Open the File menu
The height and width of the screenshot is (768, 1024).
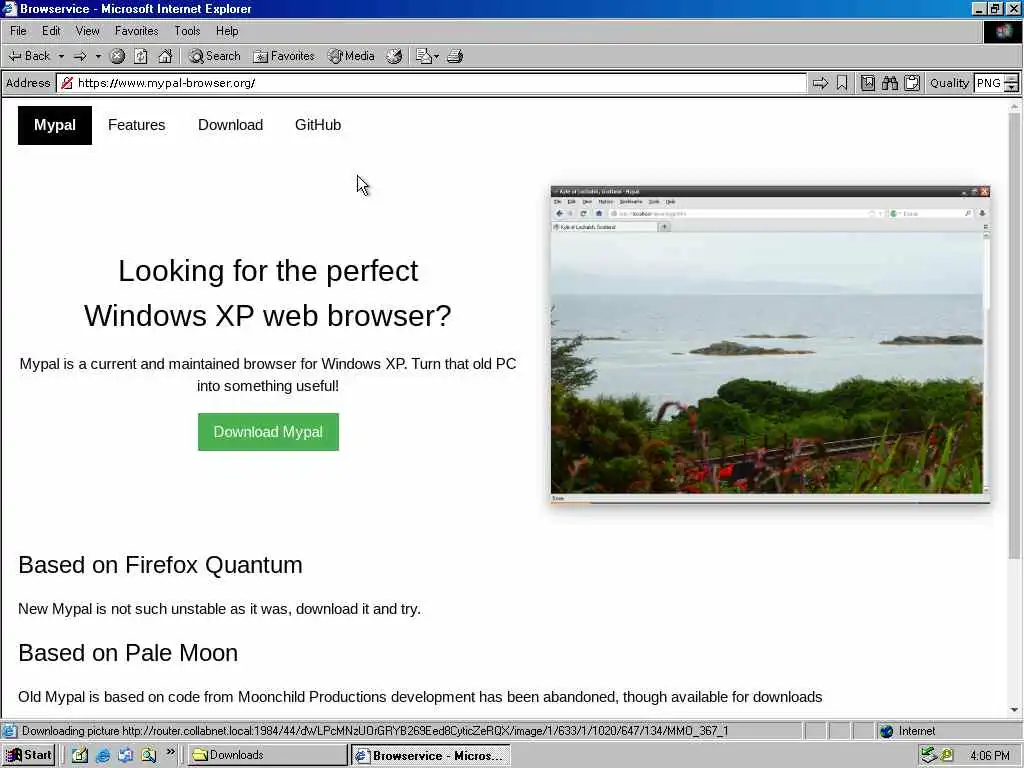tap(18, 31)
